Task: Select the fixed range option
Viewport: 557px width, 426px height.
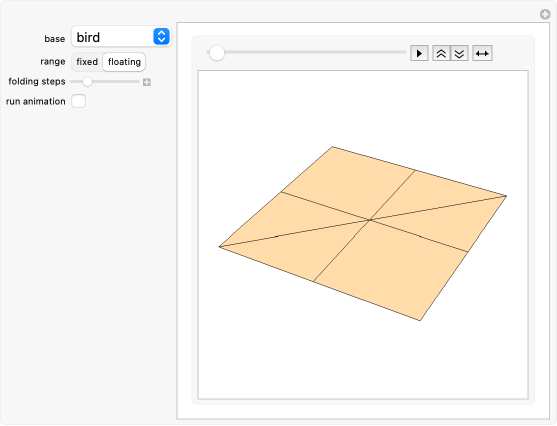Action: click(x=87, y=62)
